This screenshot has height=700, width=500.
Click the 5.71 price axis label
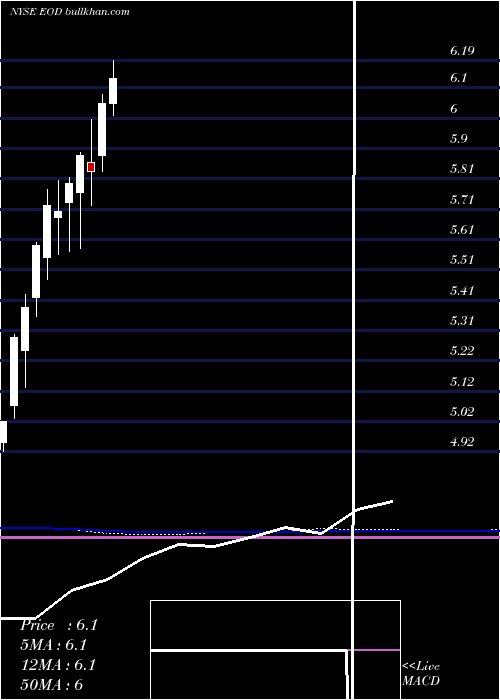(x=462, y=200)
